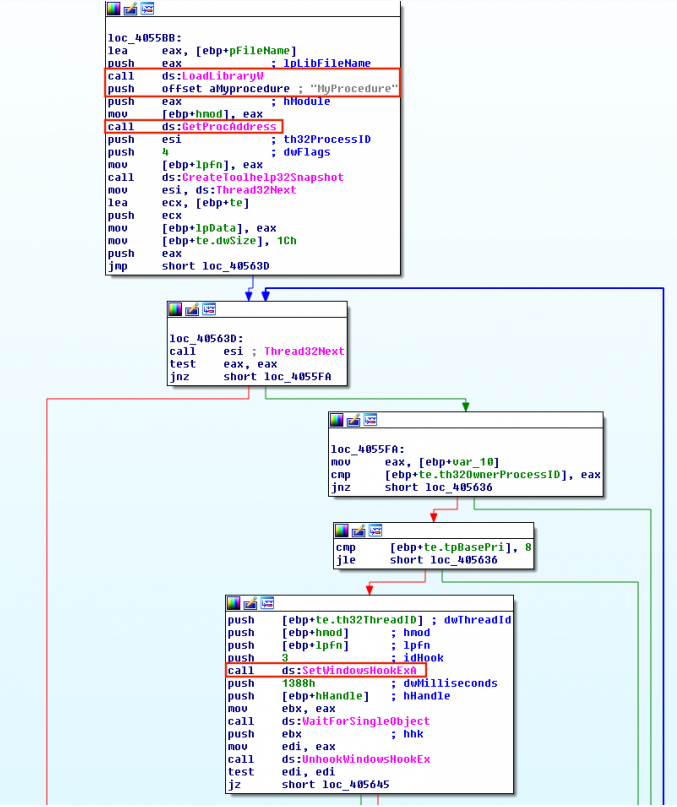677x807 pixels.
Task: Jump to GetProcAddress import
Action: pos(229,127)
